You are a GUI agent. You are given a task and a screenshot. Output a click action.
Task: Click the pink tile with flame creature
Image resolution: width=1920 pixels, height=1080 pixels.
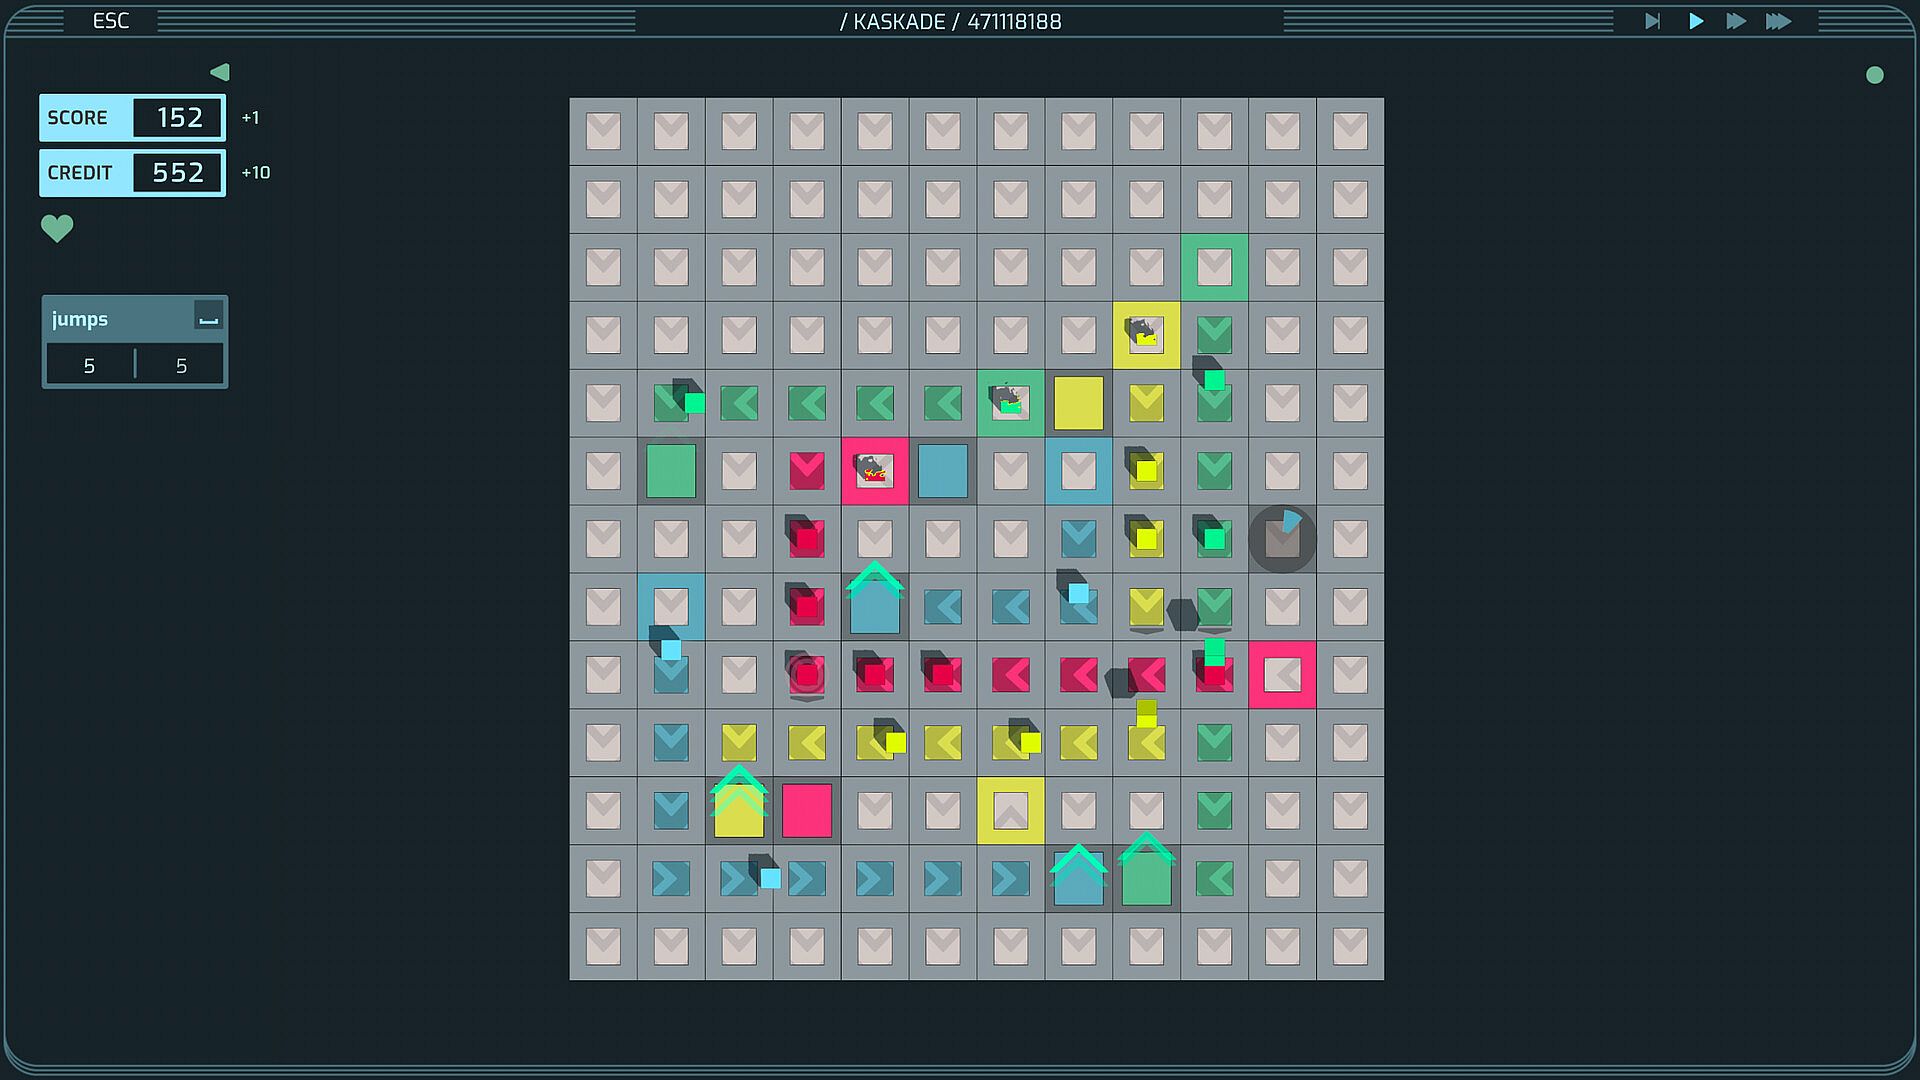pos(875,470)
